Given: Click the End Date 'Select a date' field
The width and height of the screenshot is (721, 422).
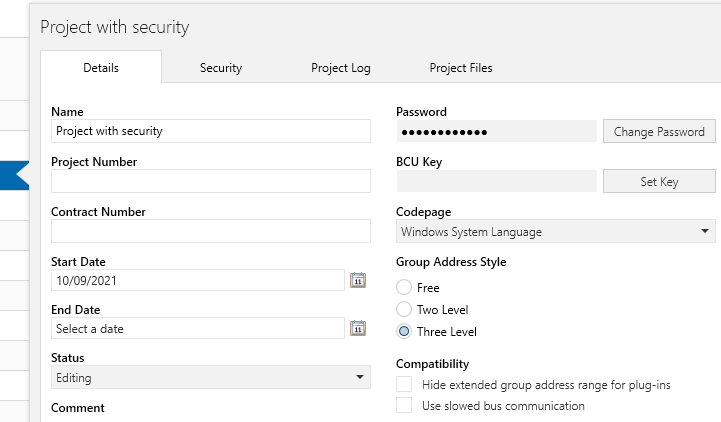Looking at the screenshot, I should [198, 328].
